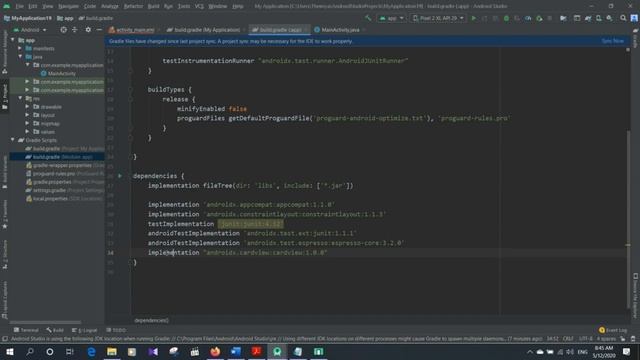This screenshot has height=360, width=640.
Task: Open the app run configuration dropdown
Action: pyautogui.click(x=391, y=18)
